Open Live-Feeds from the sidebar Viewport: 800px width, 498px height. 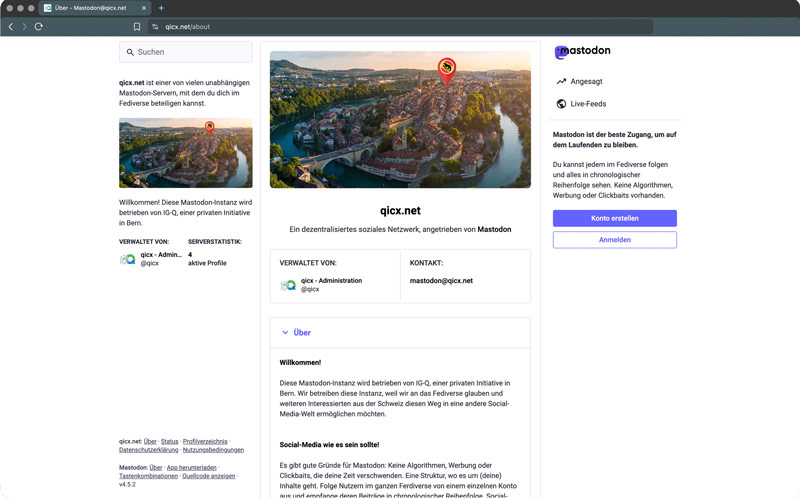click(x=588, y=104)
